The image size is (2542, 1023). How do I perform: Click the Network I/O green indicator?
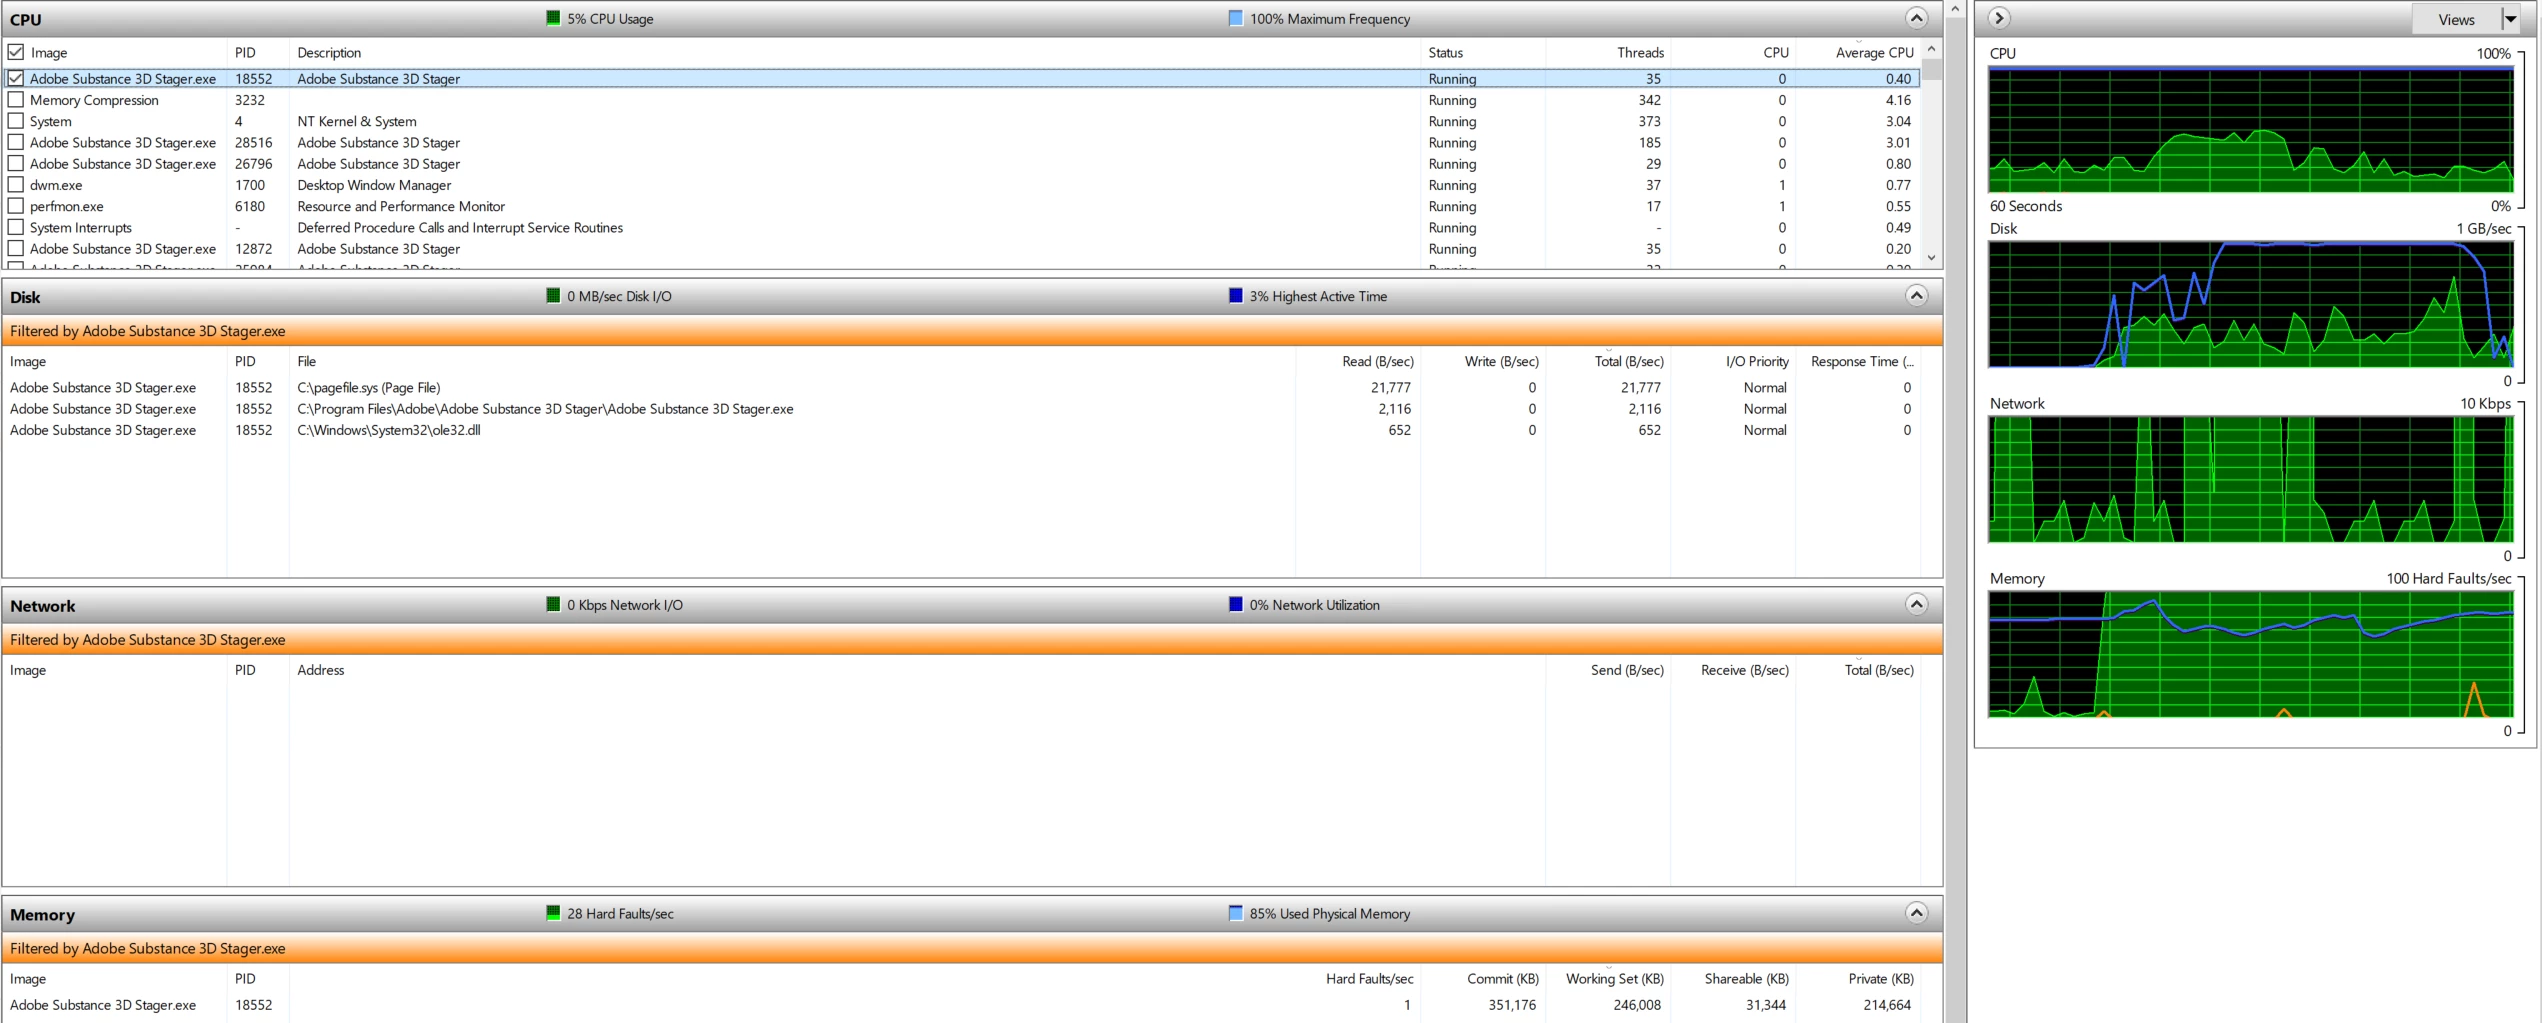[553, 604]
